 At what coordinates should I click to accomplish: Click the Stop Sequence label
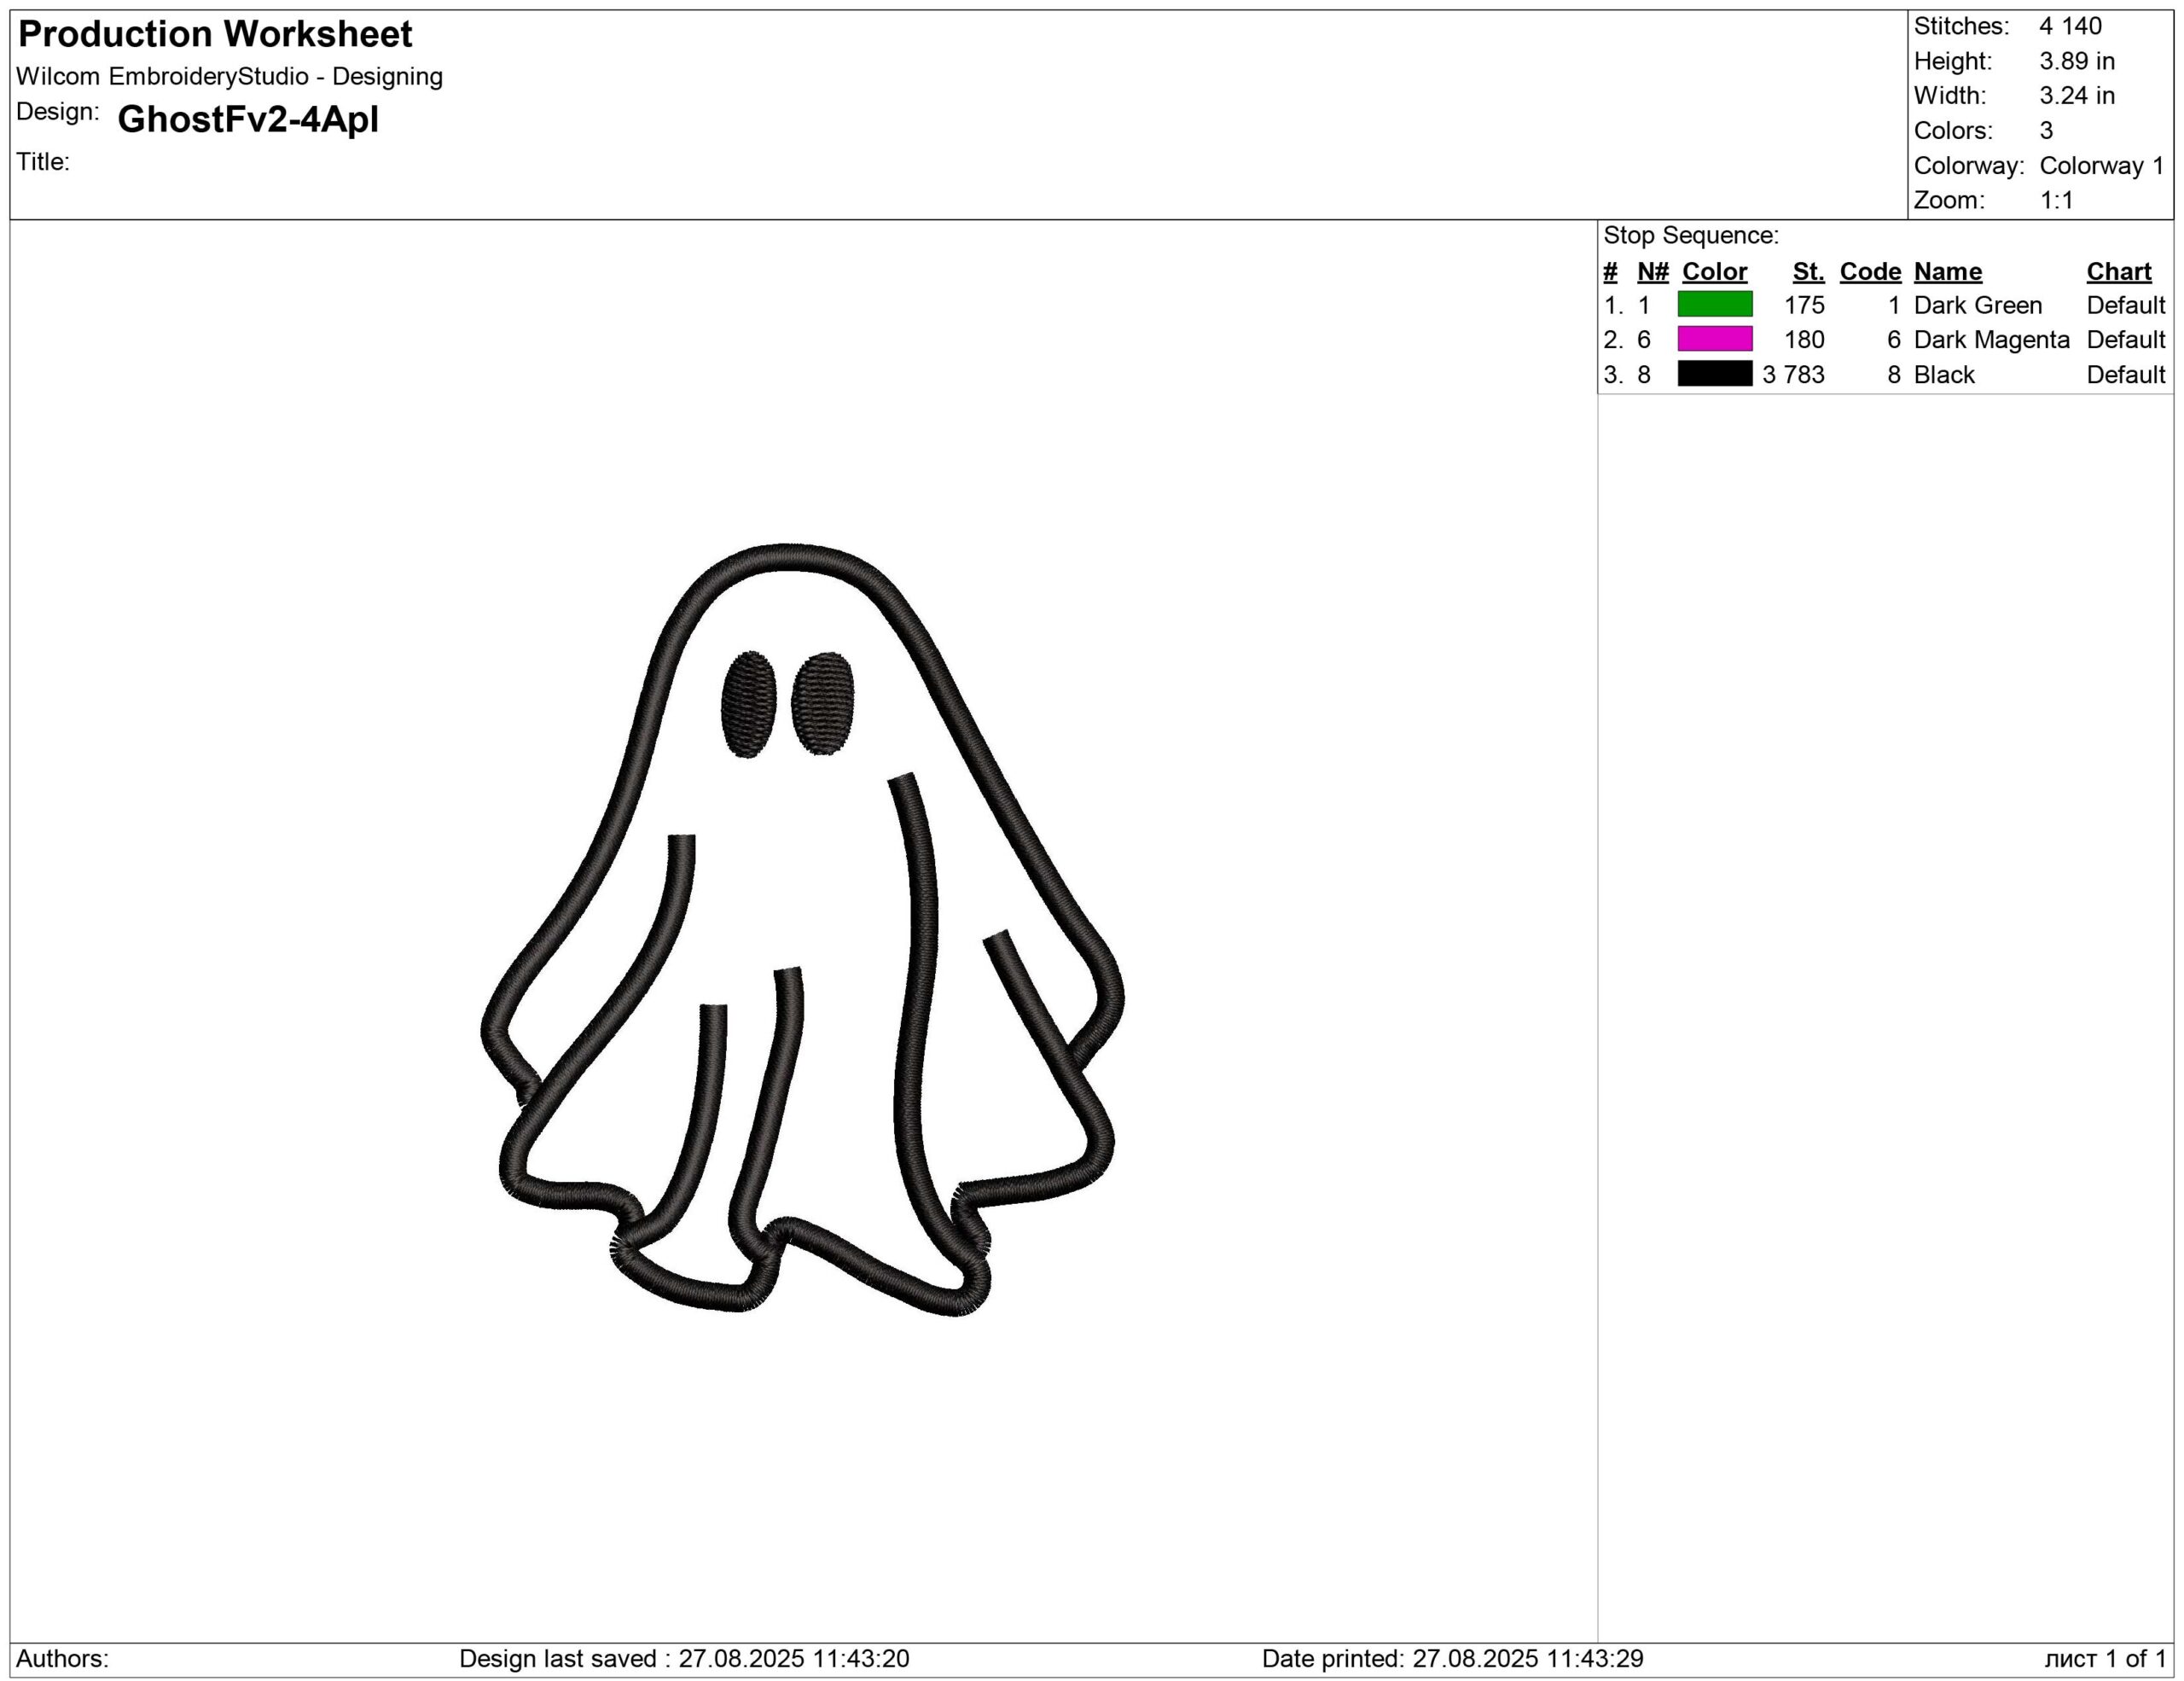coord(1690,236)
